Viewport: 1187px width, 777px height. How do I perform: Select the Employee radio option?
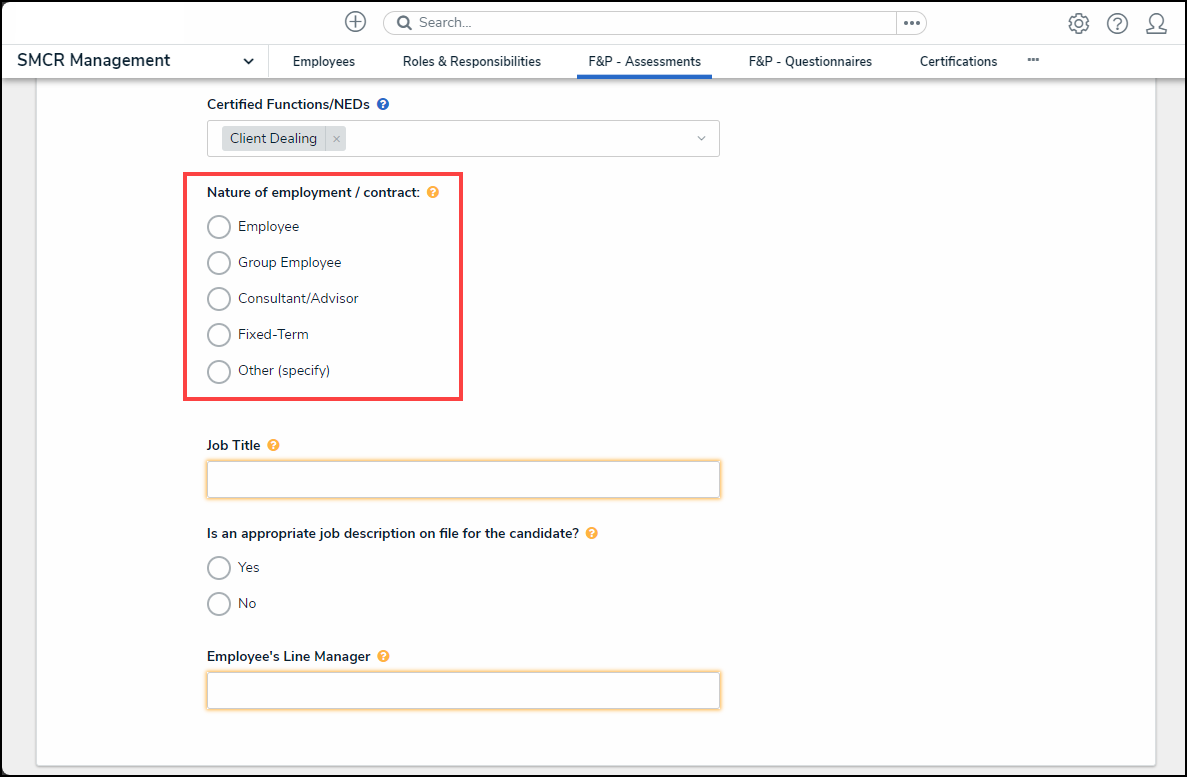(x=219, y=227)
